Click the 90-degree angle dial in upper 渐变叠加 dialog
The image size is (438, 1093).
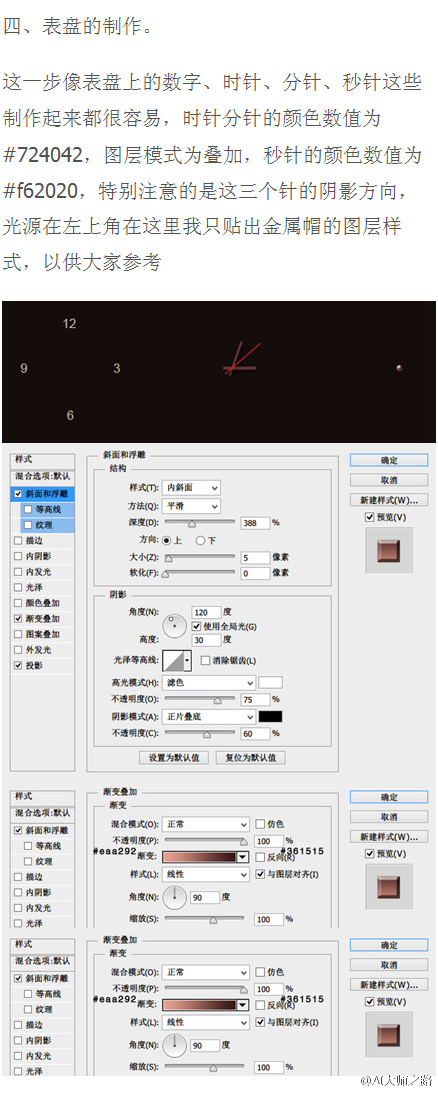[x=174, y=896]
